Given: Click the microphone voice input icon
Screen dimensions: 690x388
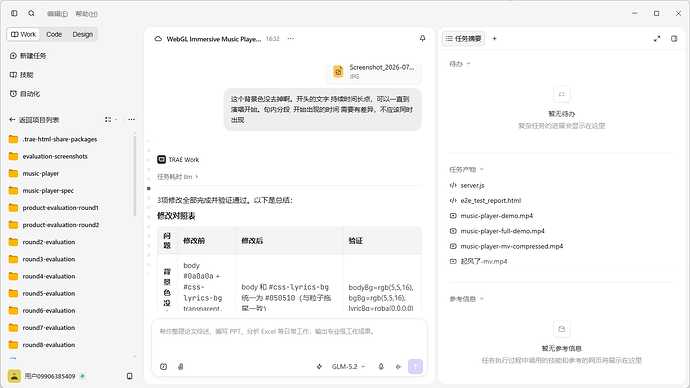Looking at the screenshot, I should pos(381,366).
